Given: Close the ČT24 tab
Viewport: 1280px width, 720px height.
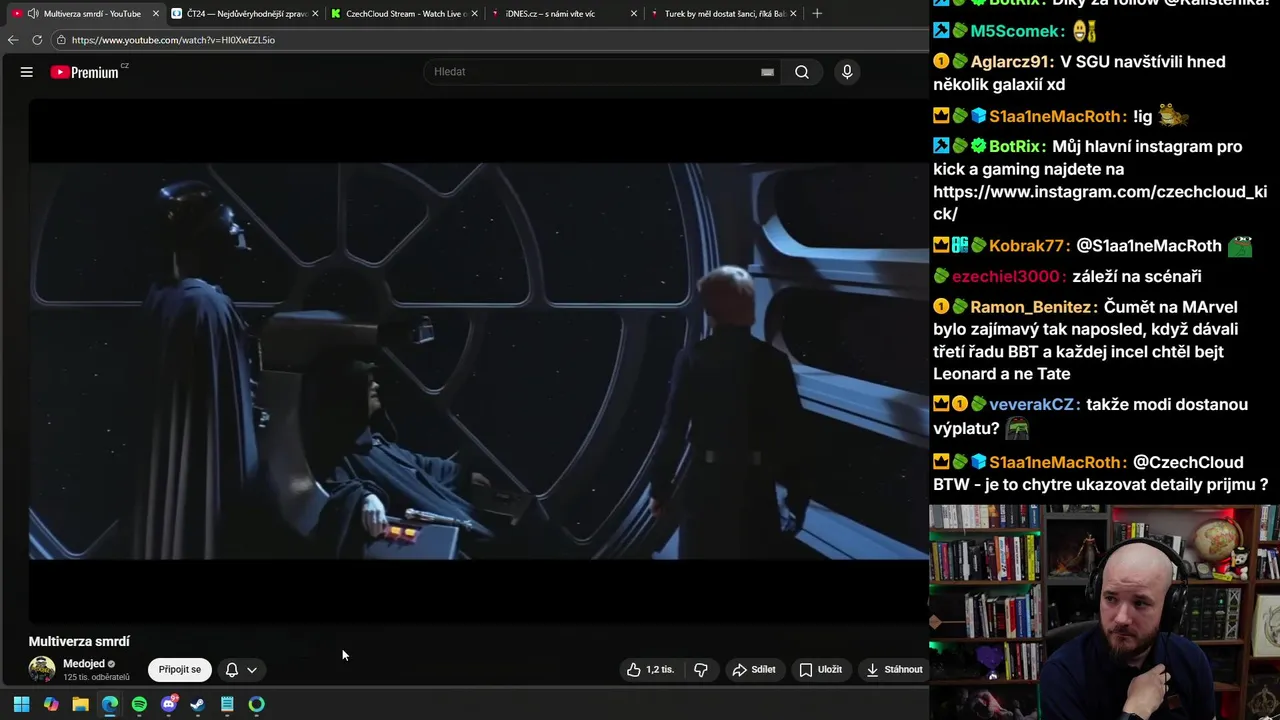Looking at the screenshot, I should (315, 14).
